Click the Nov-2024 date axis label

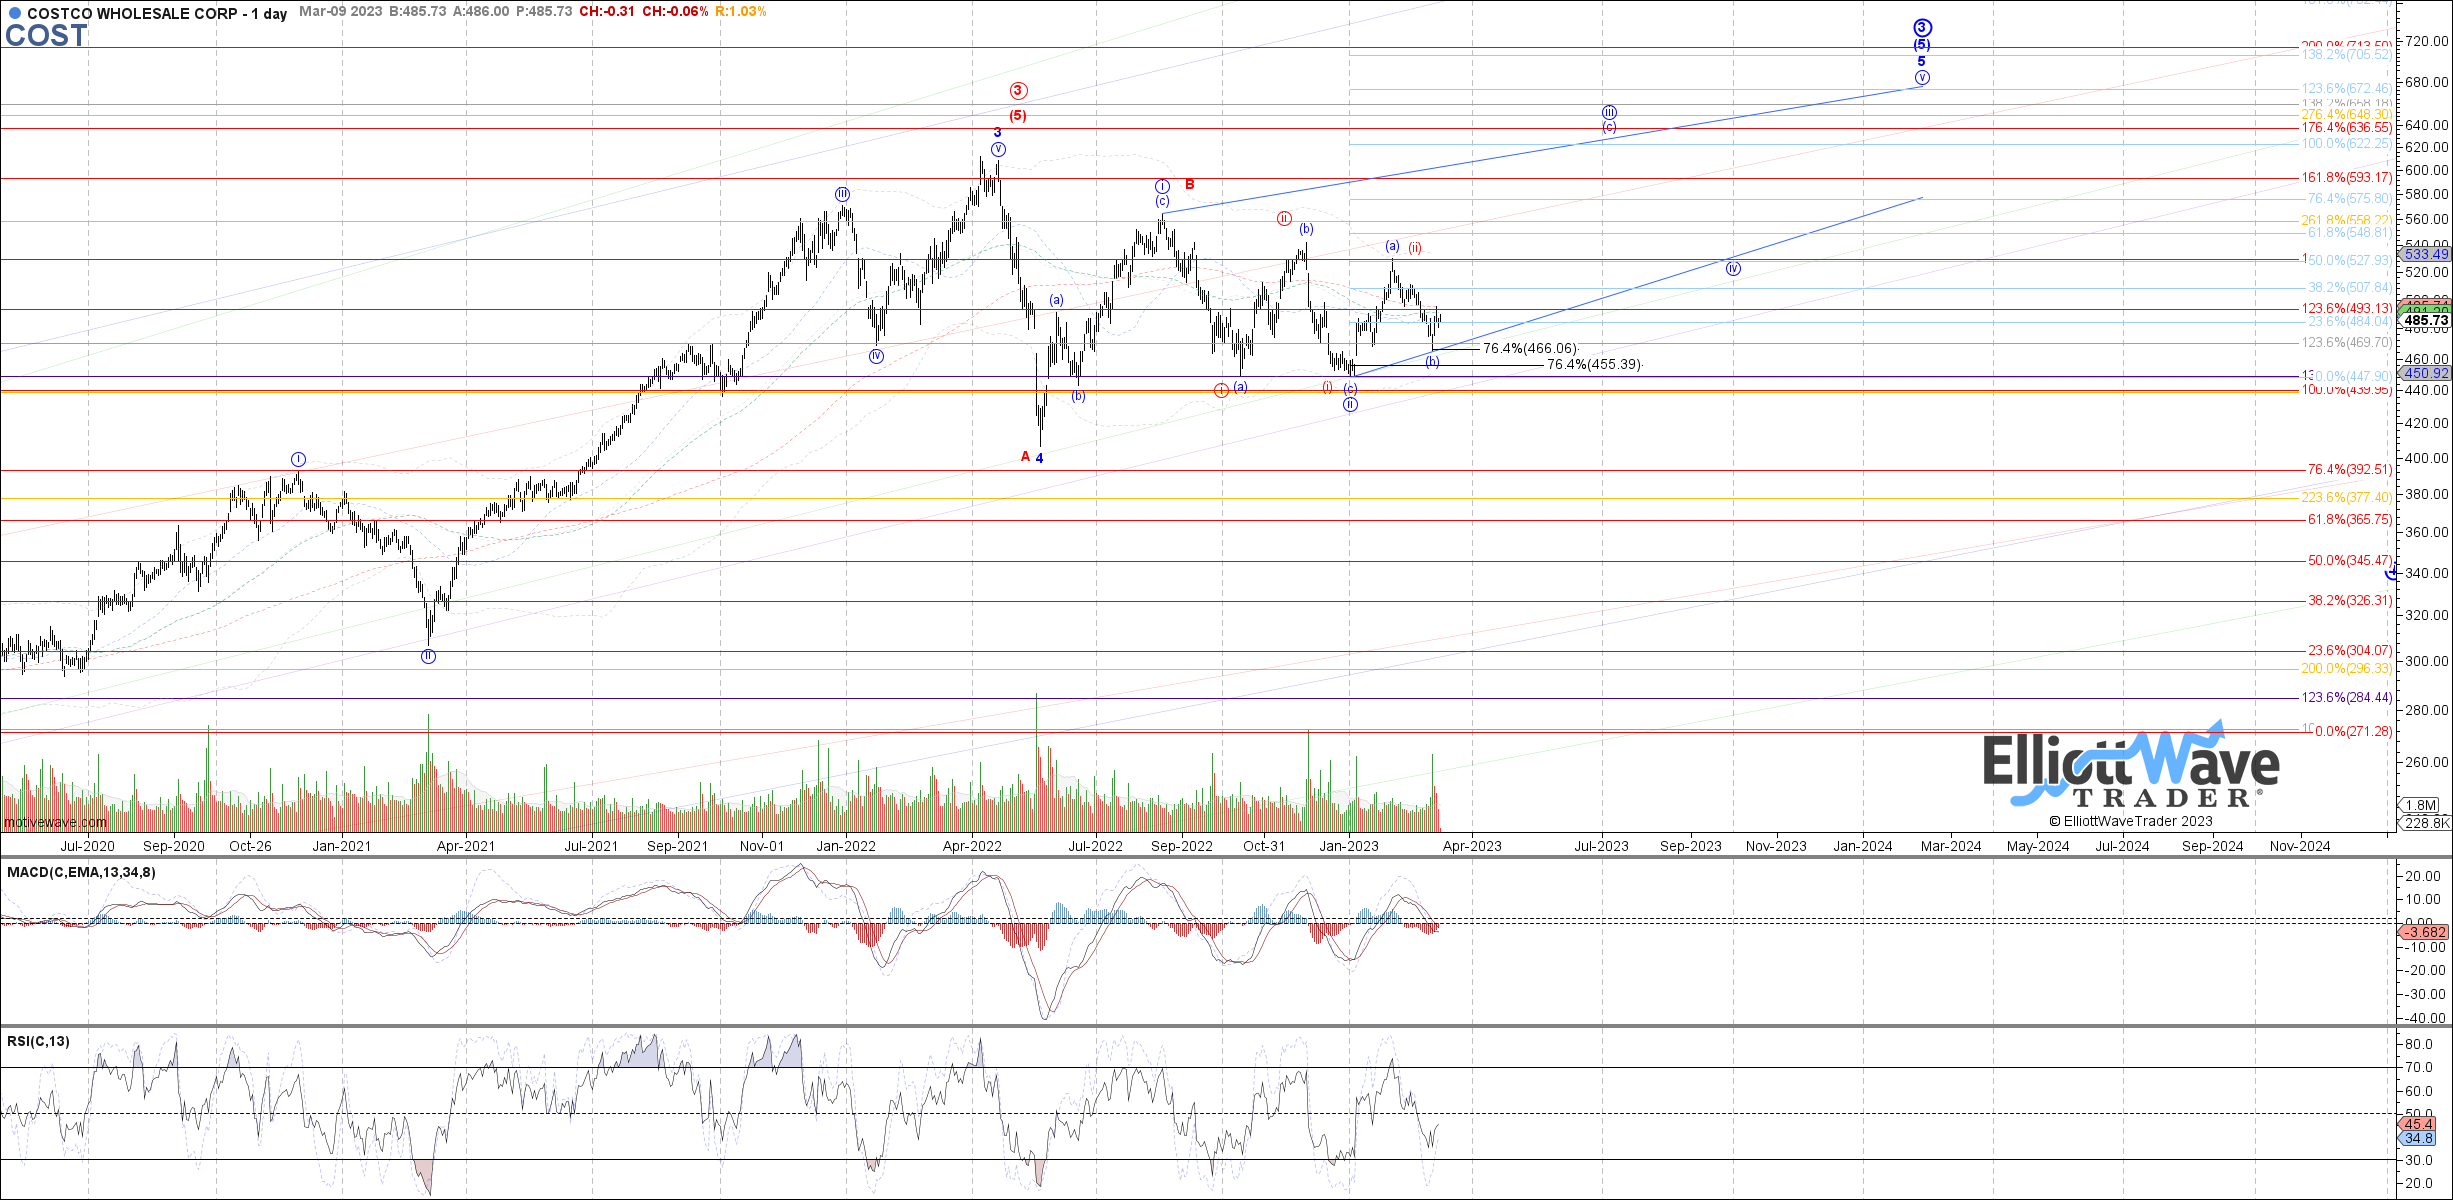coord(2300,846)
